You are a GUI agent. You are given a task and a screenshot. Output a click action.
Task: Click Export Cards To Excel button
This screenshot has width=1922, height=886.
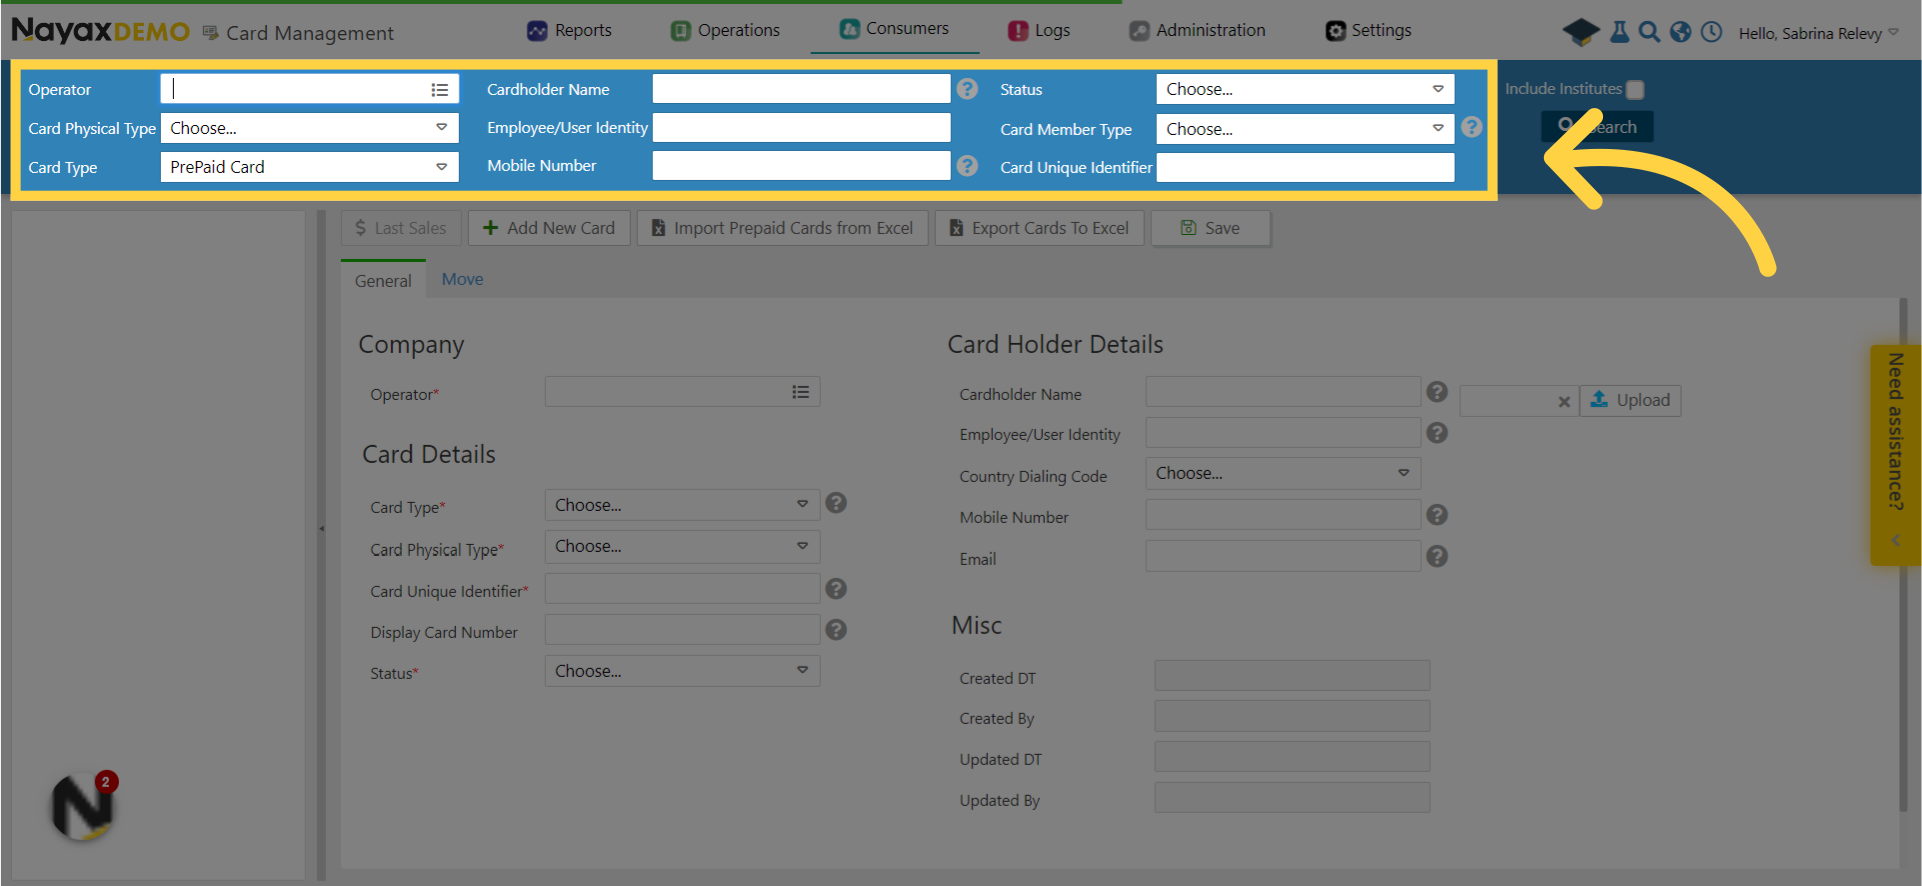[x=1039, y=228]
